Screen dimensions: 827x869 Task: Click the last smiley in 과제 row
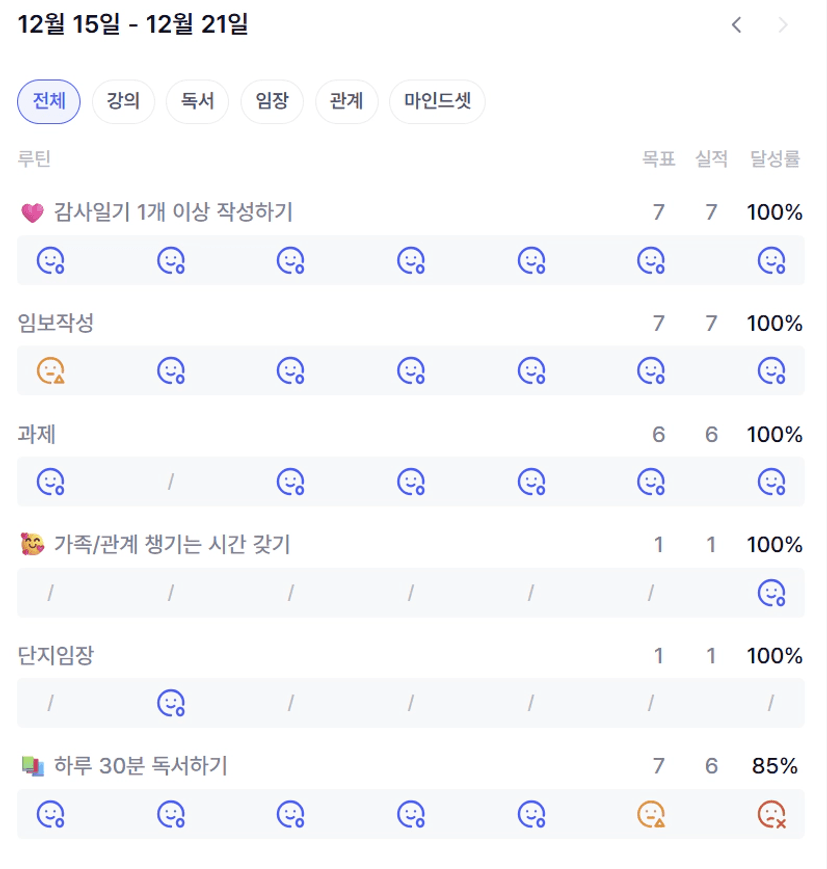[771, 482]
